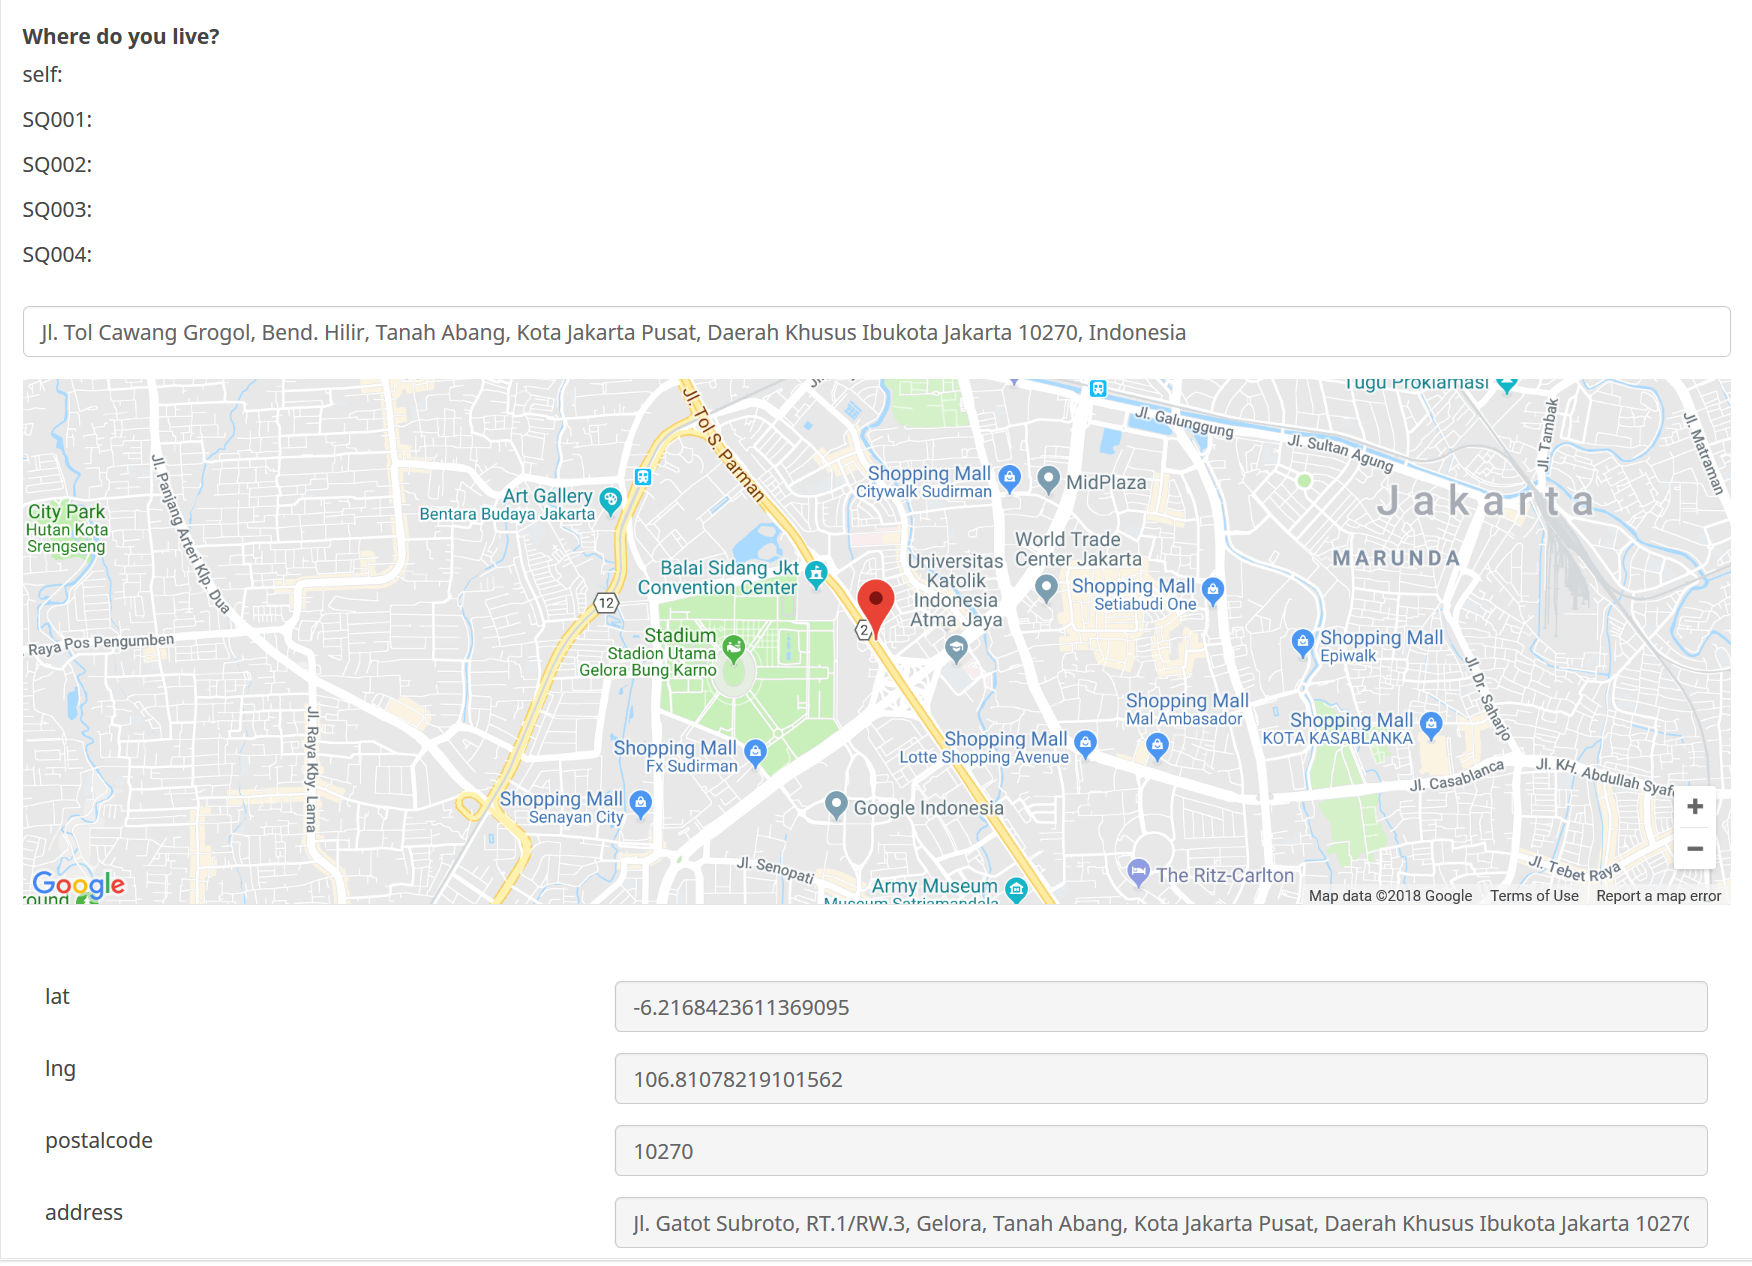Click the Senayan City shopping mall icon
Viewport: 1752px width, 1266px height.
coord(641,803)
